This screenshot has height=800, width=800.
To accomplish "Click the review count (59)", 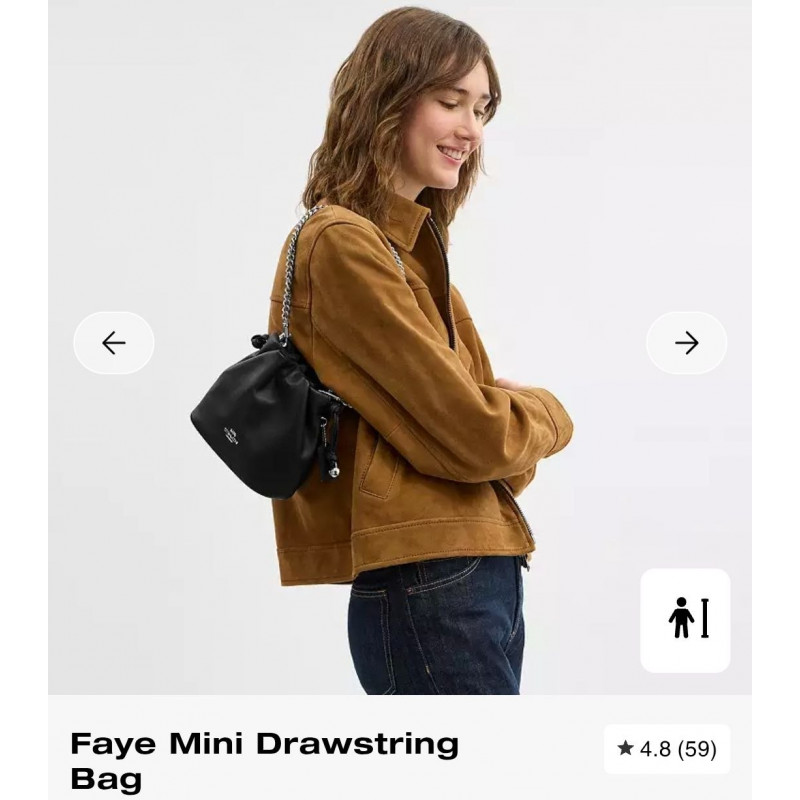I will pyautogui.click(x=697, y=749).
